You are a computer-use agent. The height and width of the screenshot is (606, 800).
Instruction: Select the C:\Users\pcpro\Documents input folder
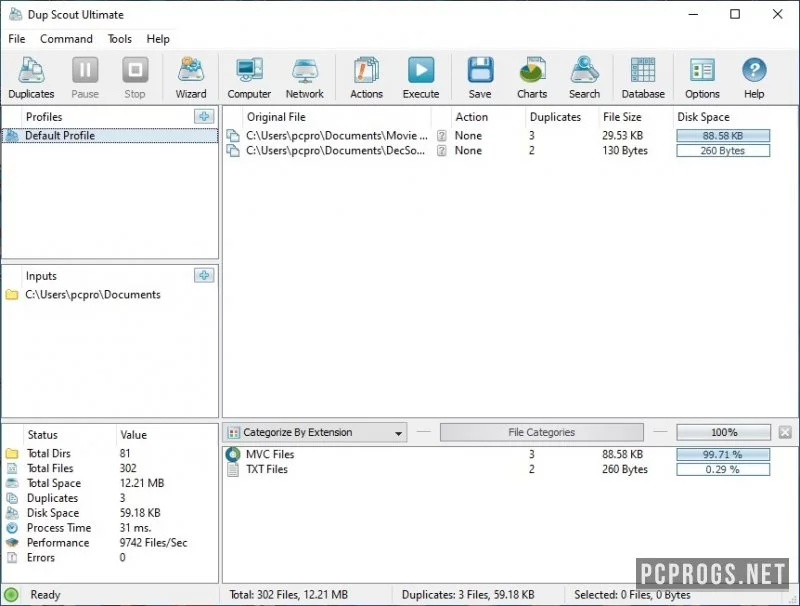pyautogui.click(x=110, y=295)
